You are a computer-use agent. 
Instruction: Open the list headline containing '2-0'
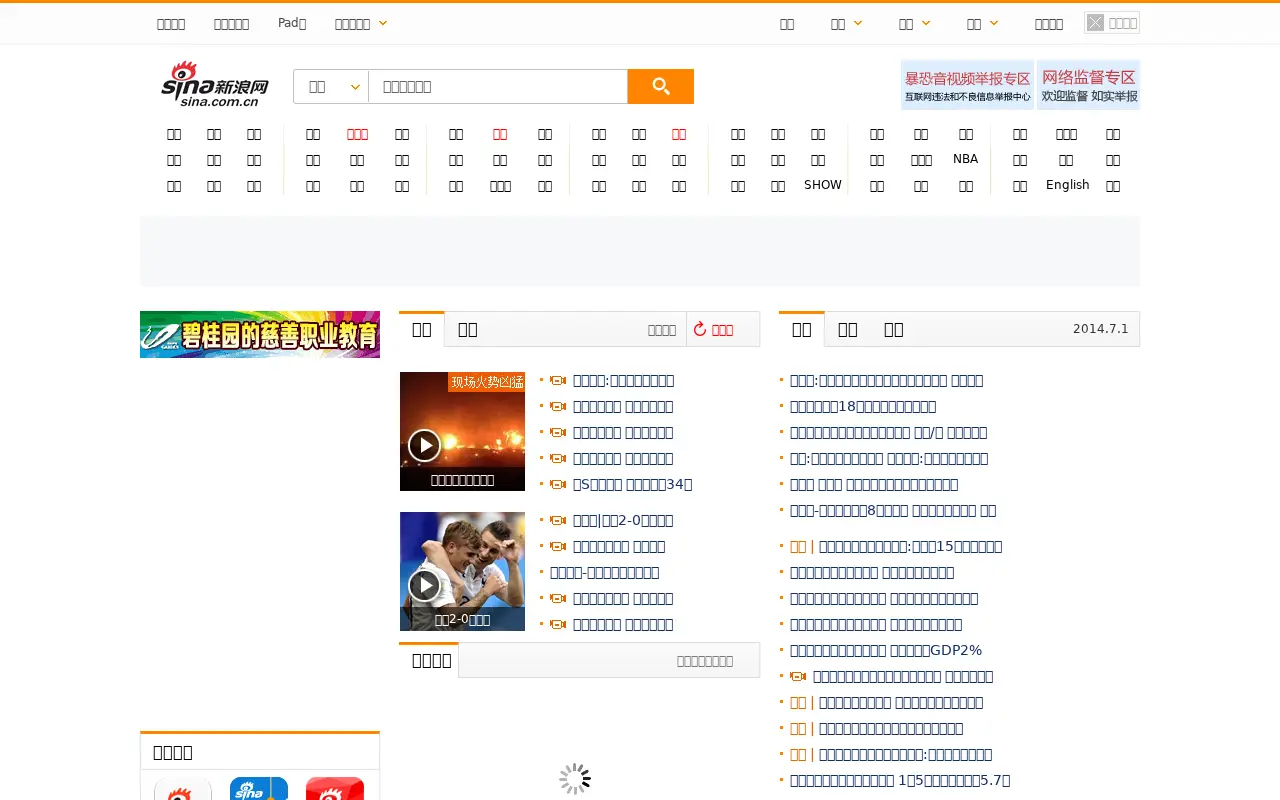coord(623,521)
